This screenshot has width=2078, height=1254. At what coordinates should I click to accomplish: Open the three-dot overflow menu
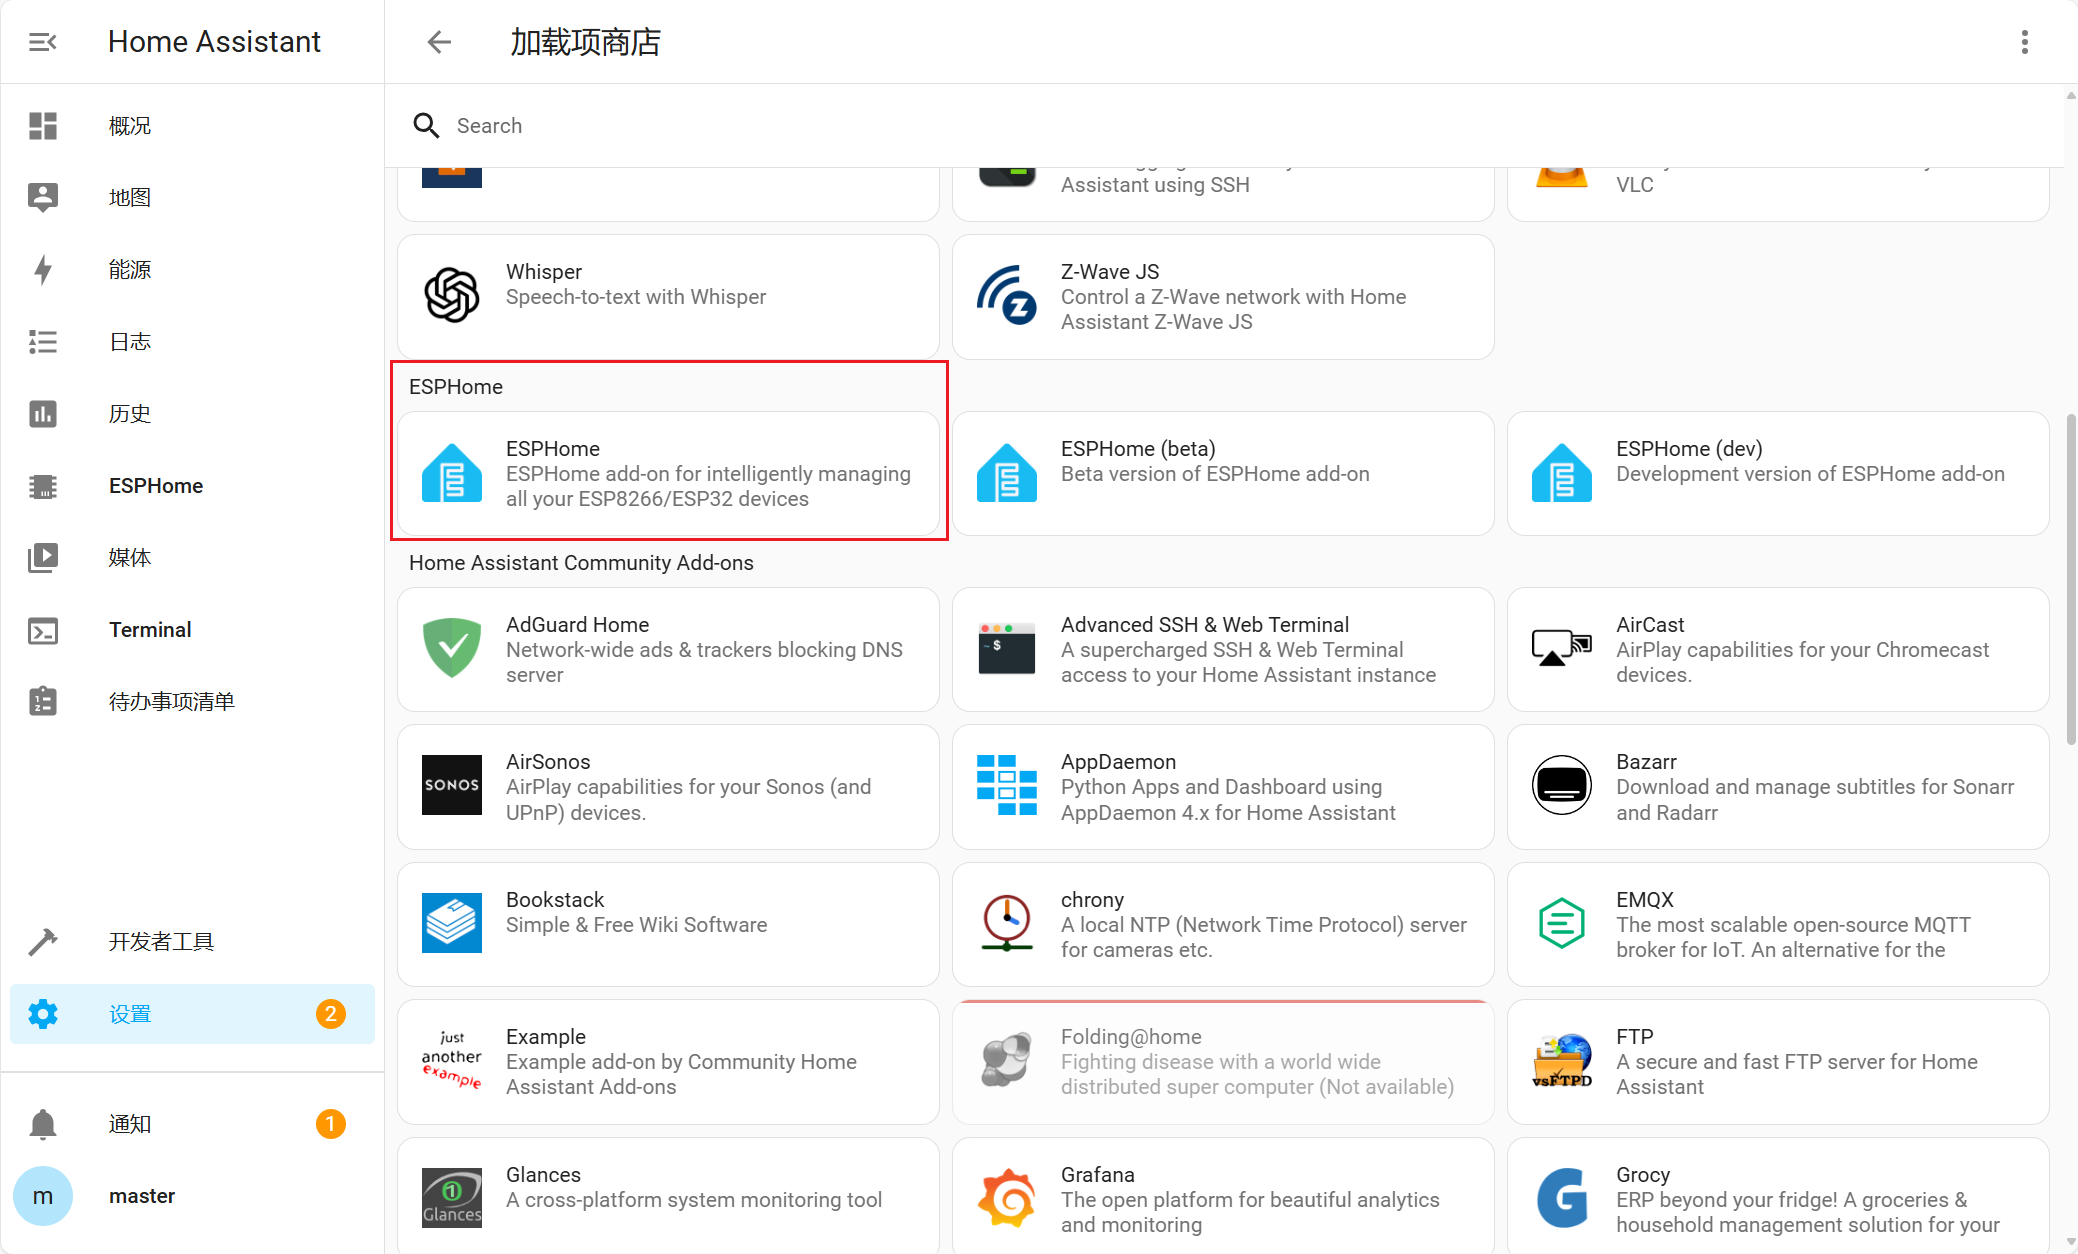2024,42
